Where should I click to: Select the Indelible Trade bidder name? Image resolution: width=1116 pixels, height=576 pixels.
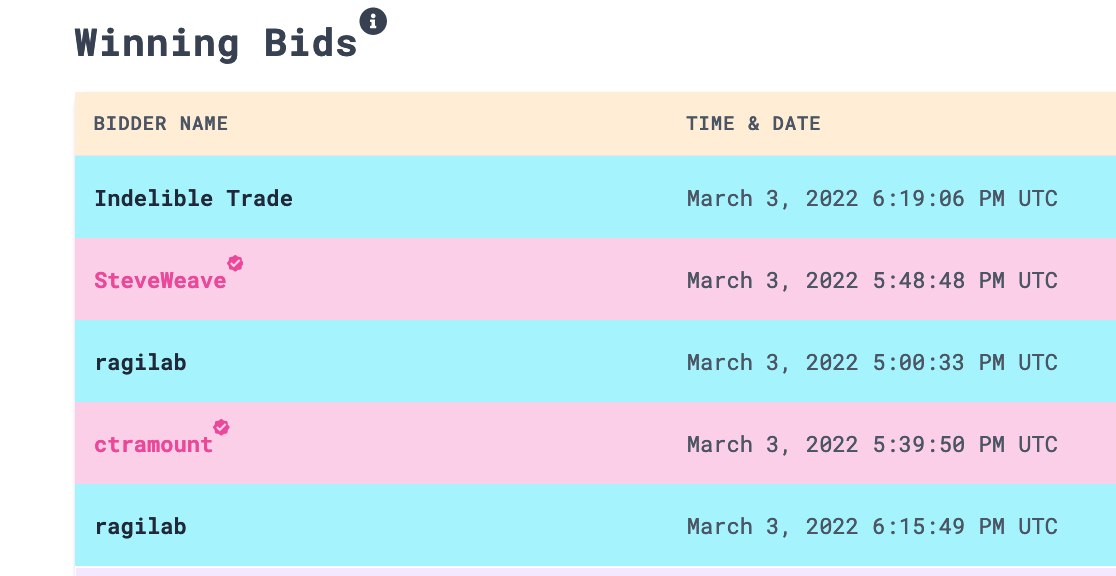pyautogui.click(x=194, y=198)
